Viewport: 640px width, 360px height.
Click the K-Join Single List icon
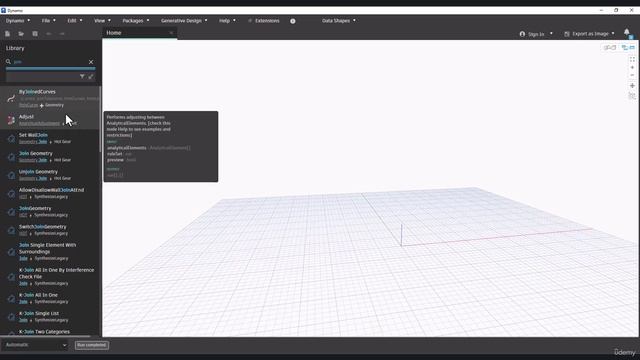coord(11,317)
